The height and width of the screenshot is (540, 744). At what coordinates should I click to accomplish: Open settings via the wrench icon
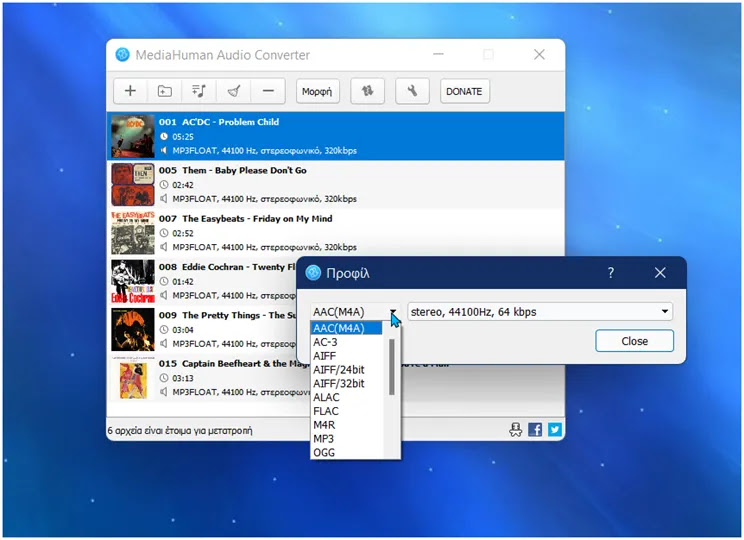[412, 91]
